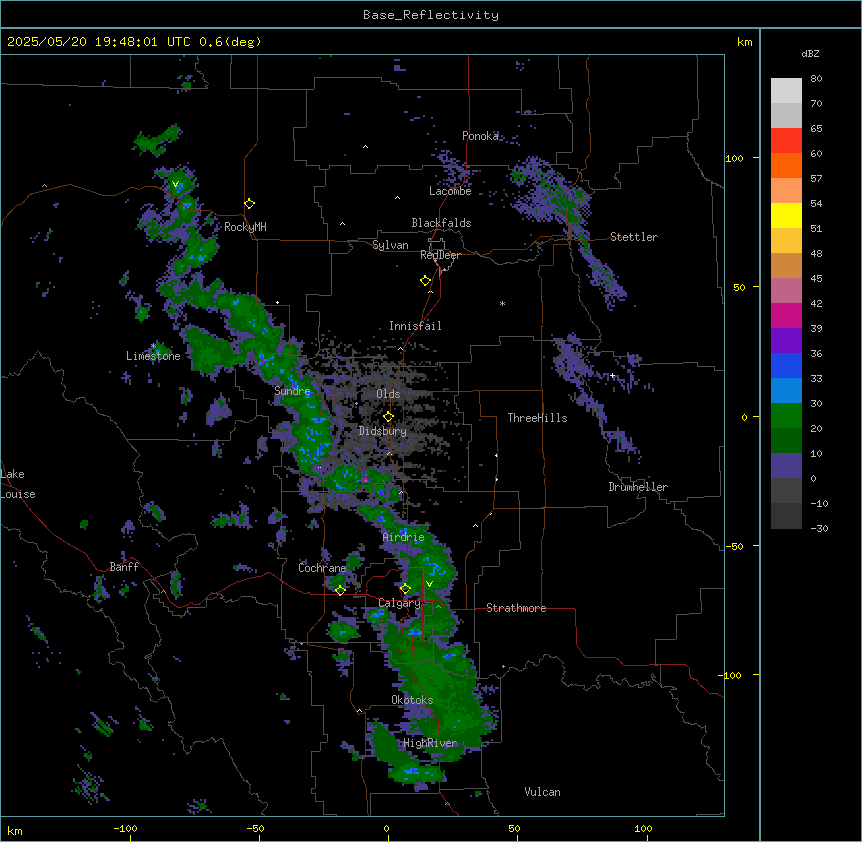Screen dimensions: 862x842
Task: Select the yellow V marker in the northwest storm cell
Action: pos(175,184)
